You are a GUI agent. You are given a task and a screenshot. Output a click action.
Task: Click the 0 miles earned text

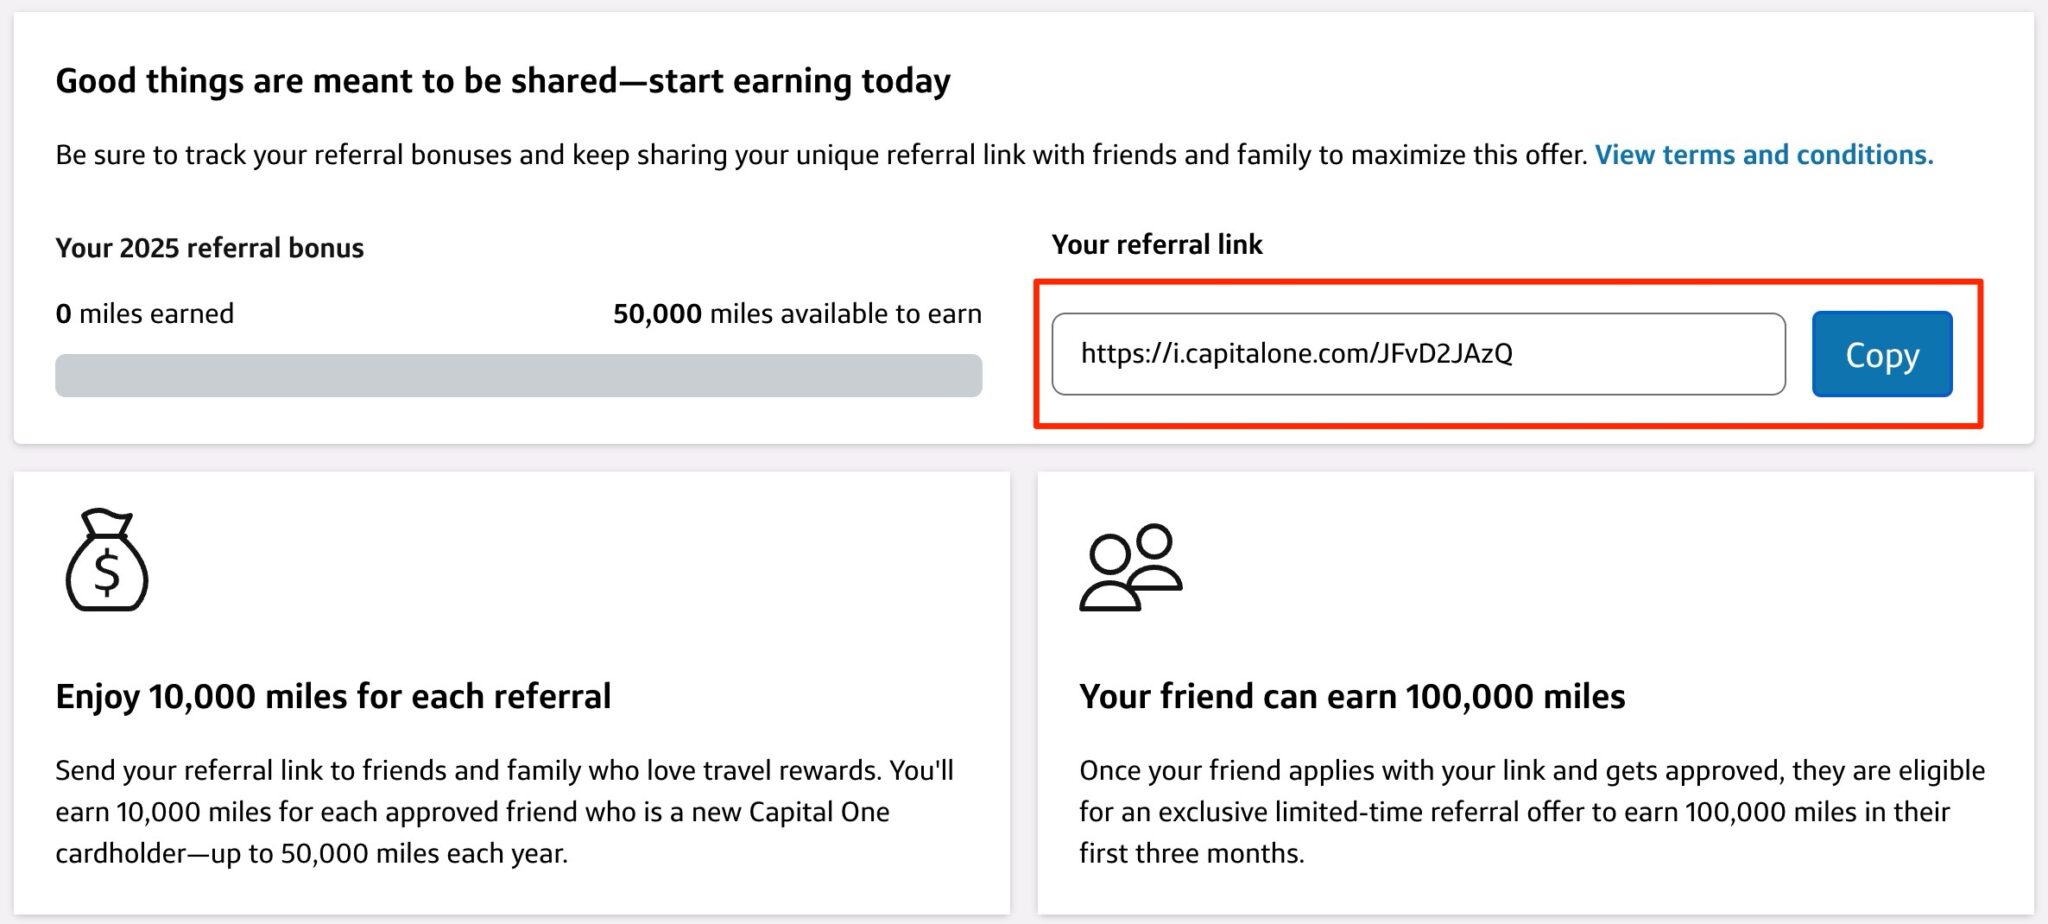(x=144, y=313)
